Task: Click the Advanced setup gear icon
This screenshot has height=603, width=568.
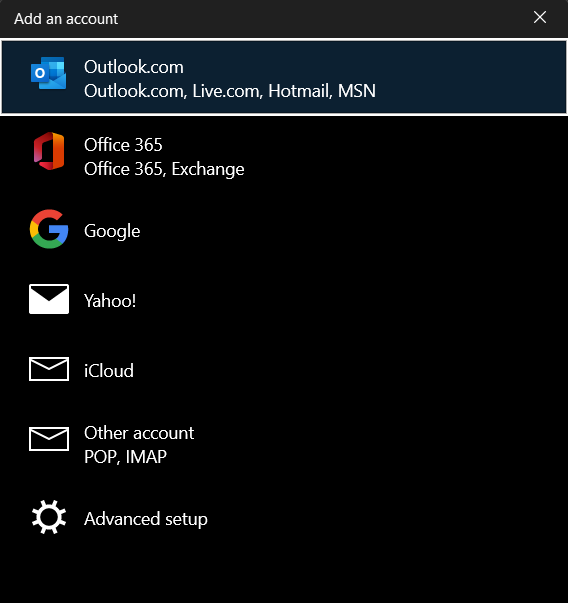Action: 49,517
